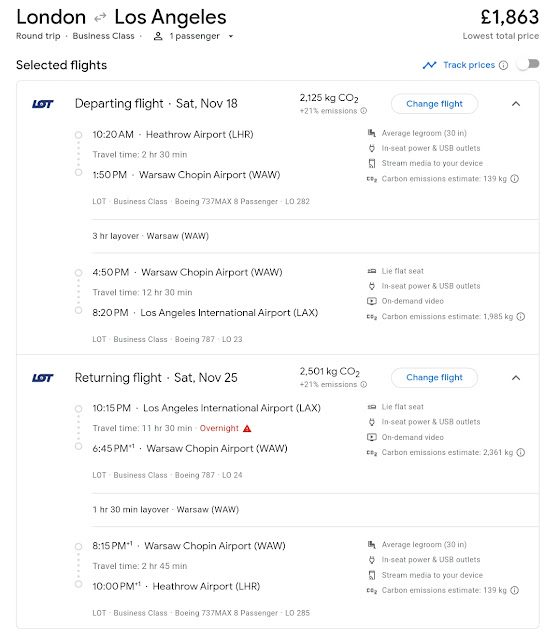The height and width of the screenshot is (640, 559).
Task: Click the Track prices trend line icon
Action: coord(429,65)
